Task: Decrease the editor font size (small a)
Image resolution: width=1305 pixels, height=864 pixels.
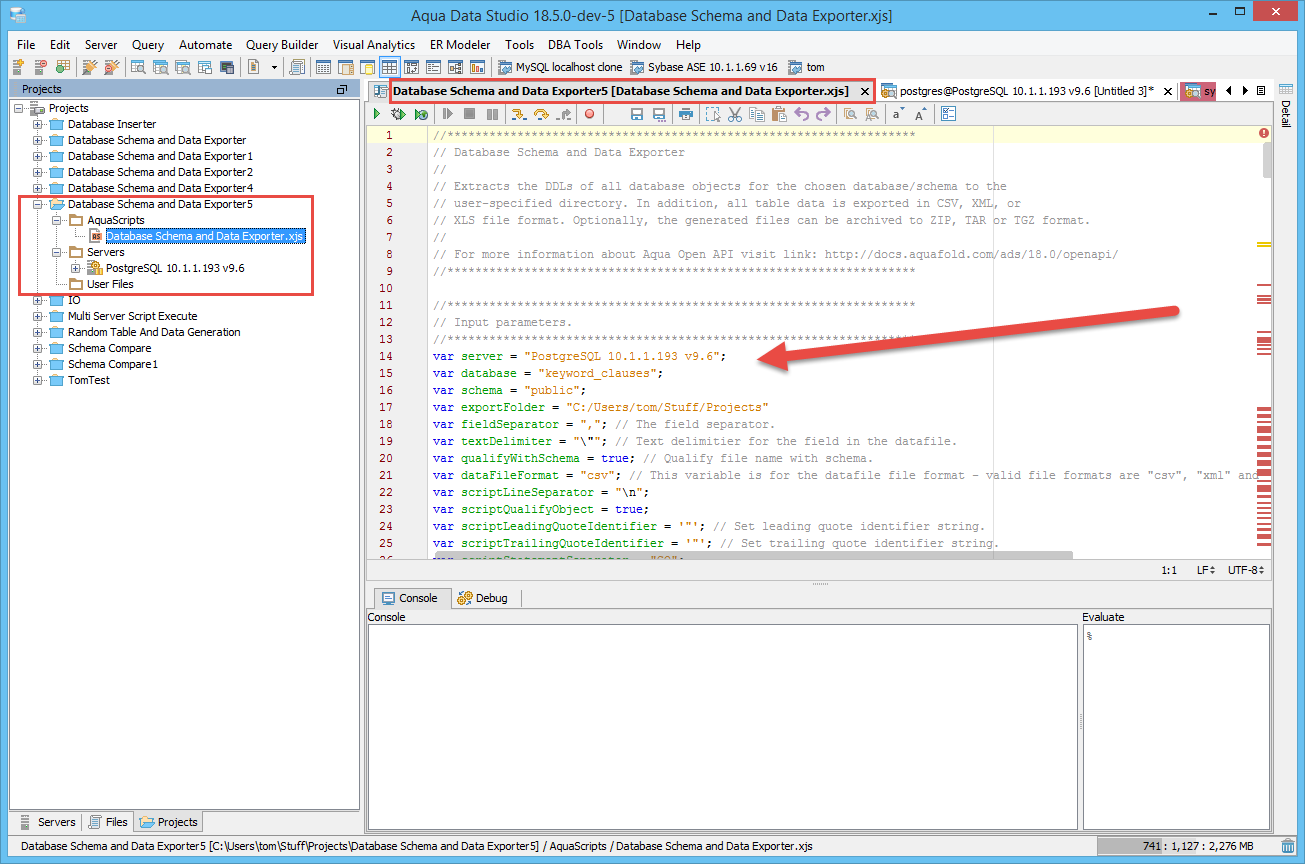Action: (x=898, y=114)
